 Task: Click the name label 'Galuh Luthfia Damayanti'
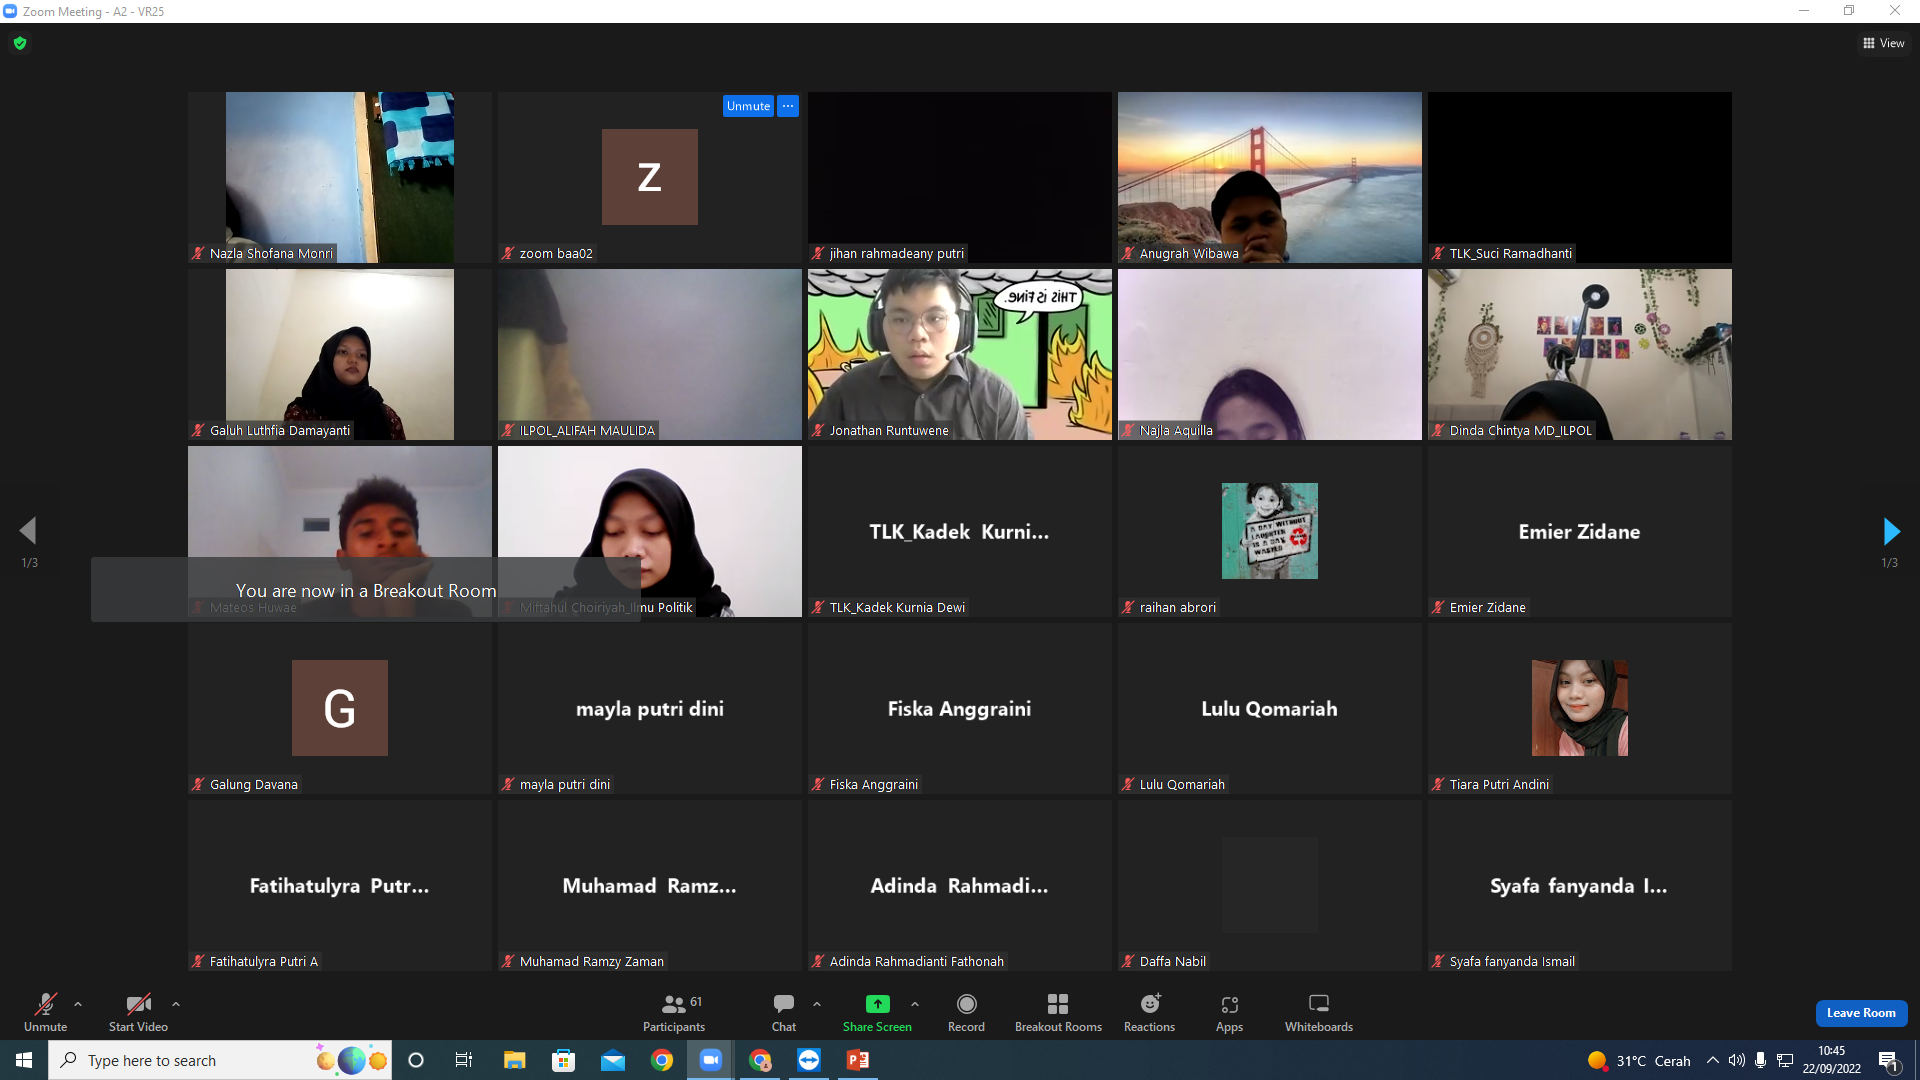tap(280, 431)
